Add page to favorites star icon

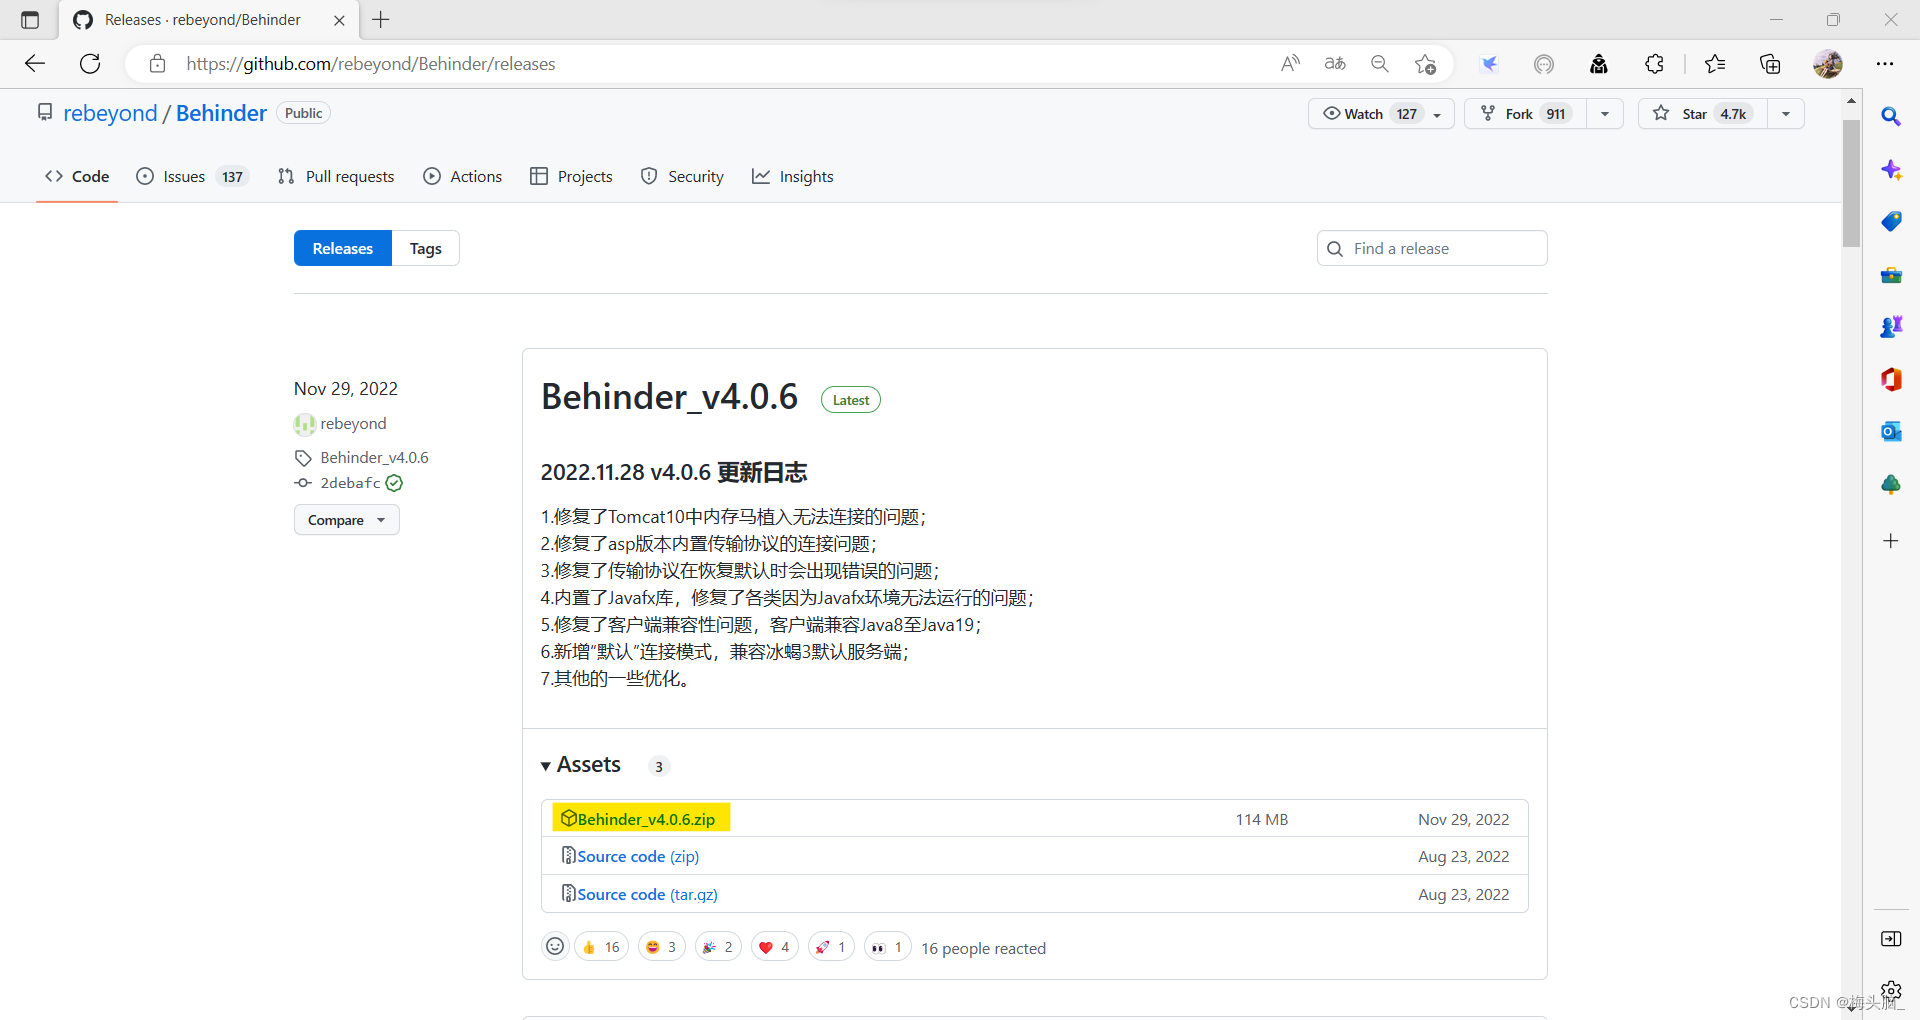pyautogui.click(x=1425, y=64)
